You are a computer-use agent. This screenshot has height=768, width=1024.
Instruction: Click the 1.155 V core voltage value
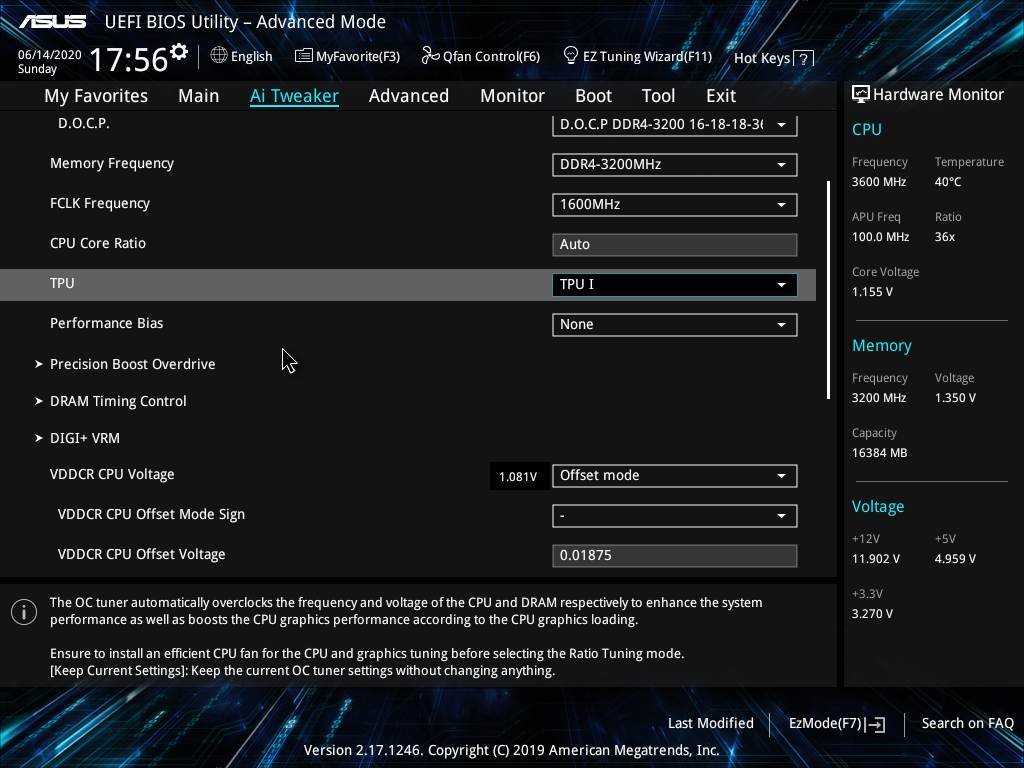click(x=872, y=292)
